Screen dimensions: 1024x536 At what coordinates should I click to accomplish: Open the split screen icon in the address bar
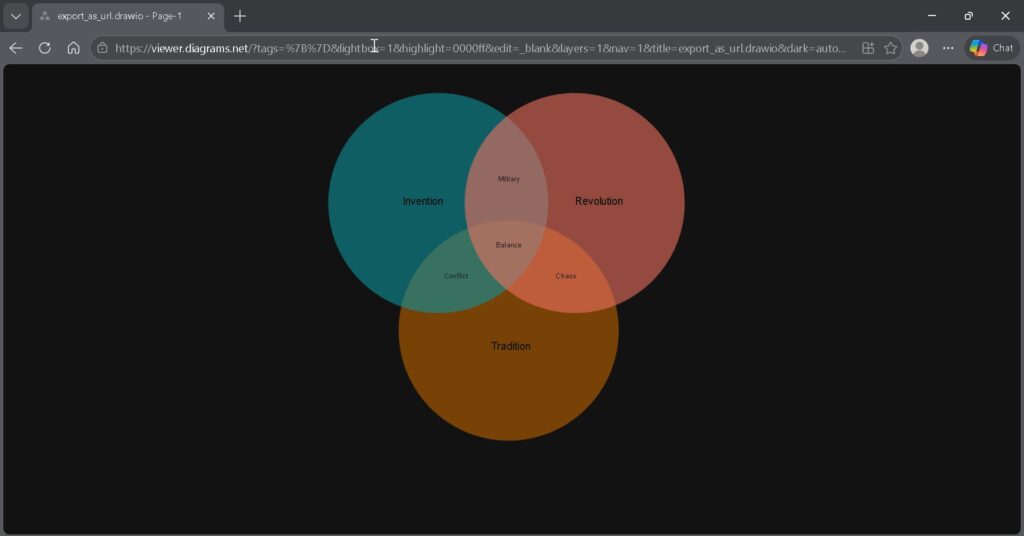(868, 48)
